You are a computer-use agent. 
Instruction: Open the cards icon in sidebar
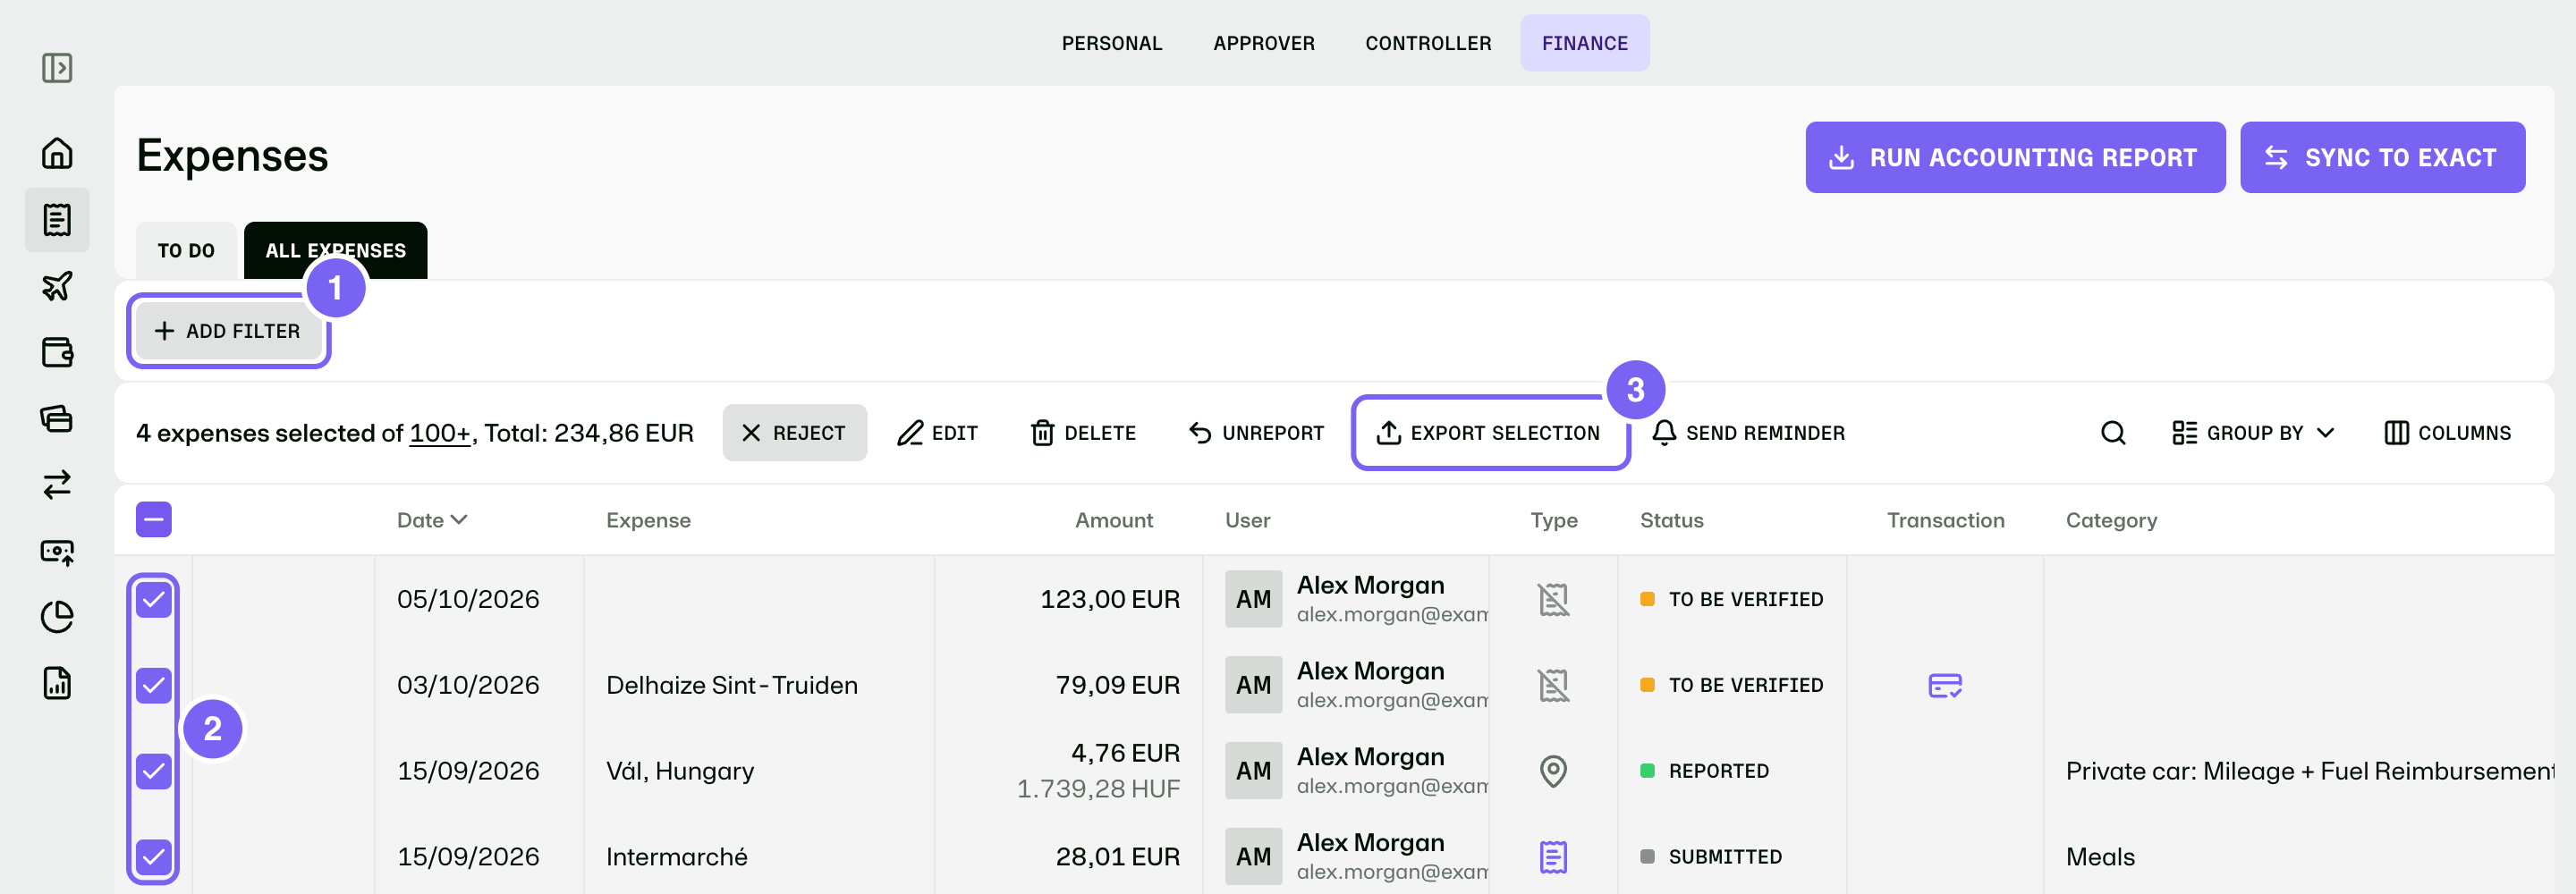[57, 418]
